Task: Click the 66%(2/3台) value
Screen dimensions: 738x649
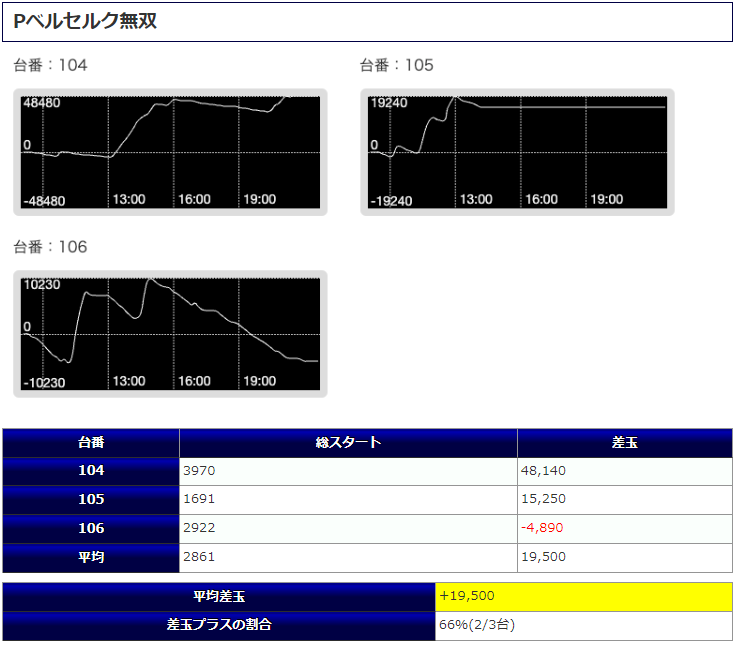Action: (x=477, y=625)
